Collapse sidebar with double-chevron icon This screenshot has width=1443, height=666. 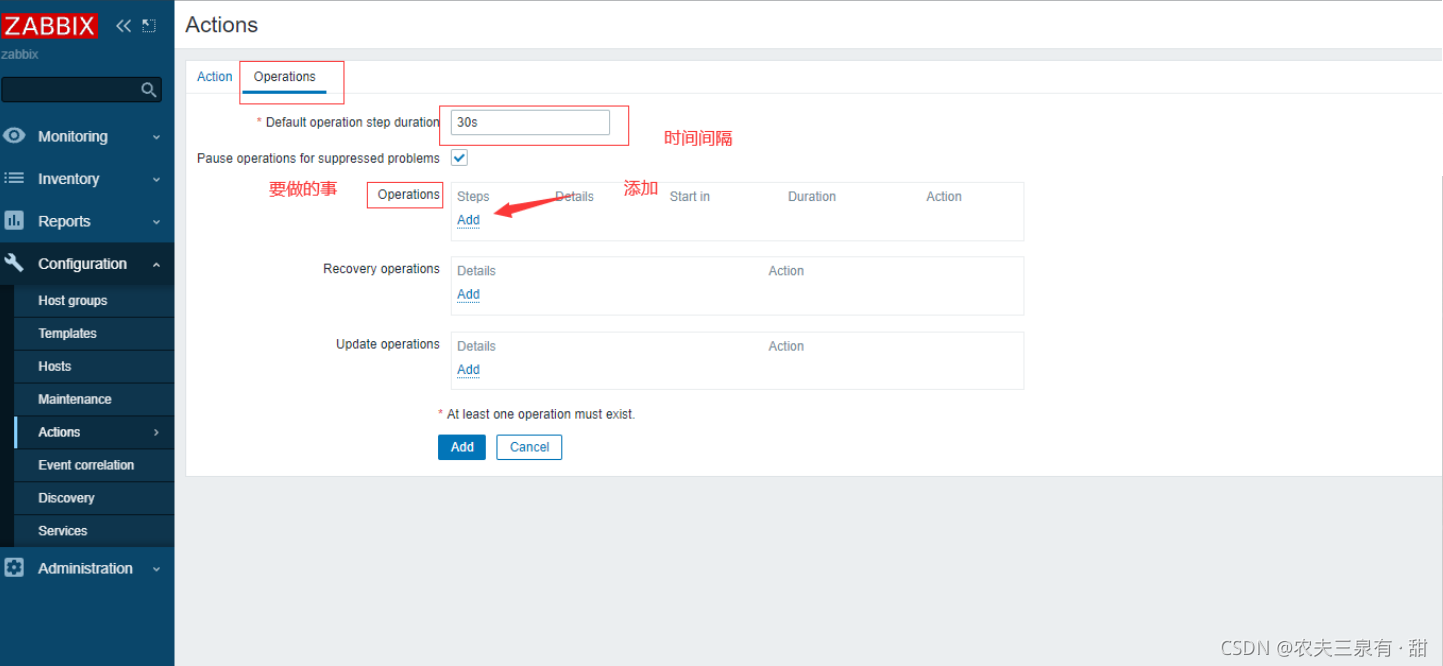[x=123, y=26]
